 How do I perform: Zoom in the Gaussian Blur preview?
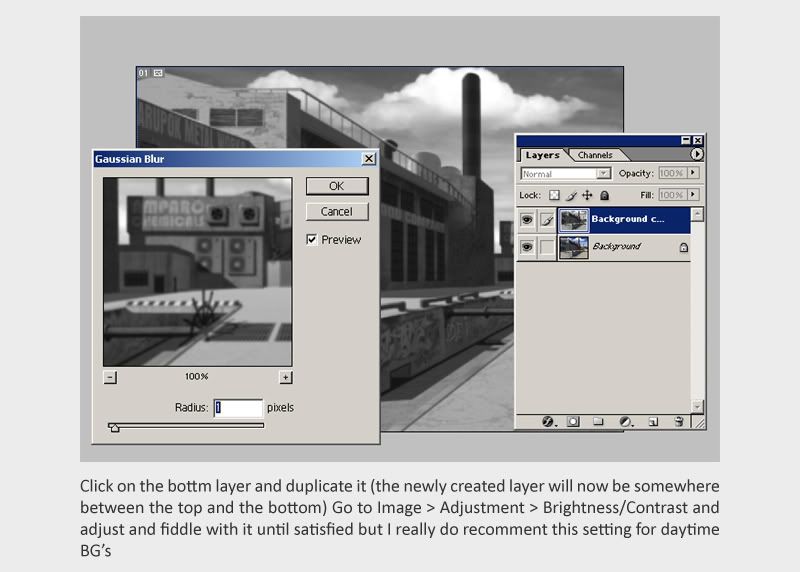(286, 377)
